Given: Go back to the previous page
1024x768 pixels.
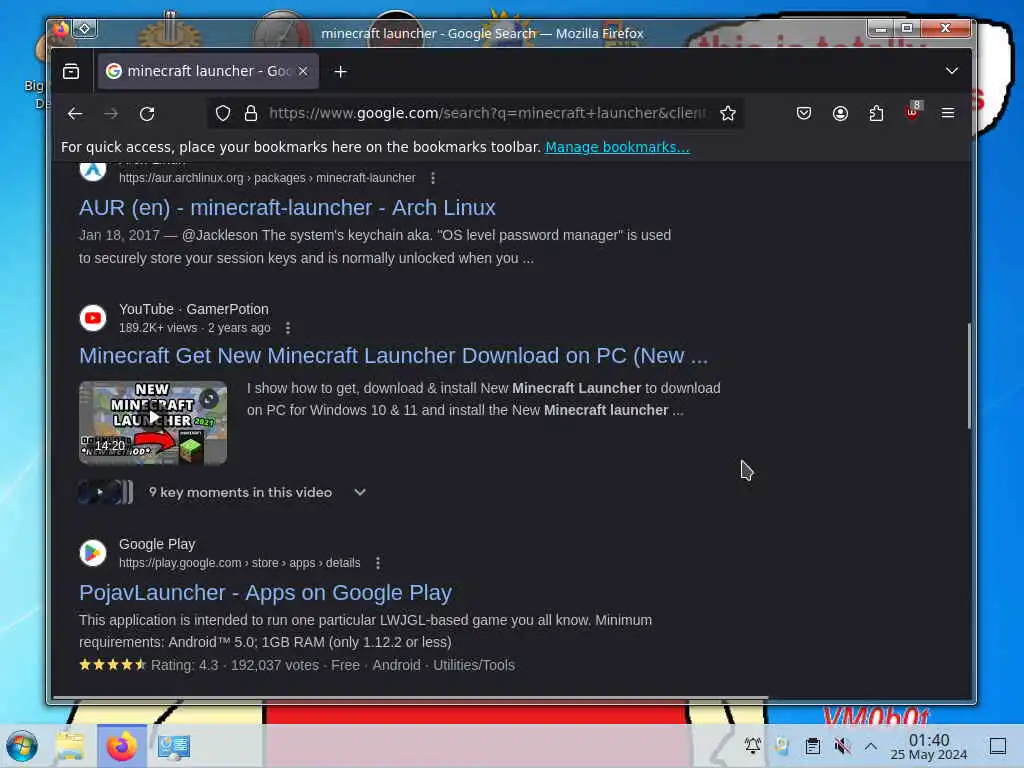Looking at the screenshot, I should tap(75, 114).
